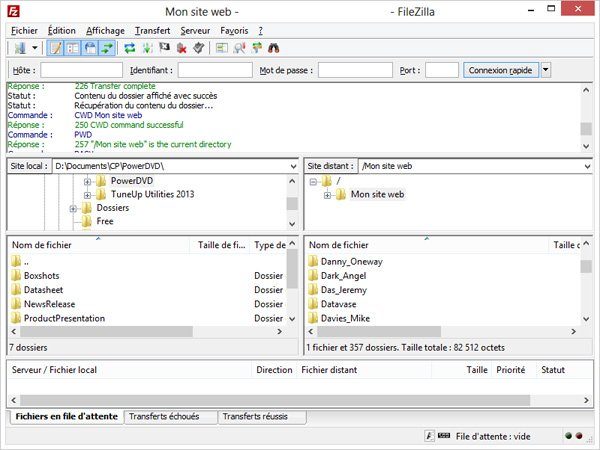
Task: Select Mon site web in remote tree
Action: click(377, 194)
